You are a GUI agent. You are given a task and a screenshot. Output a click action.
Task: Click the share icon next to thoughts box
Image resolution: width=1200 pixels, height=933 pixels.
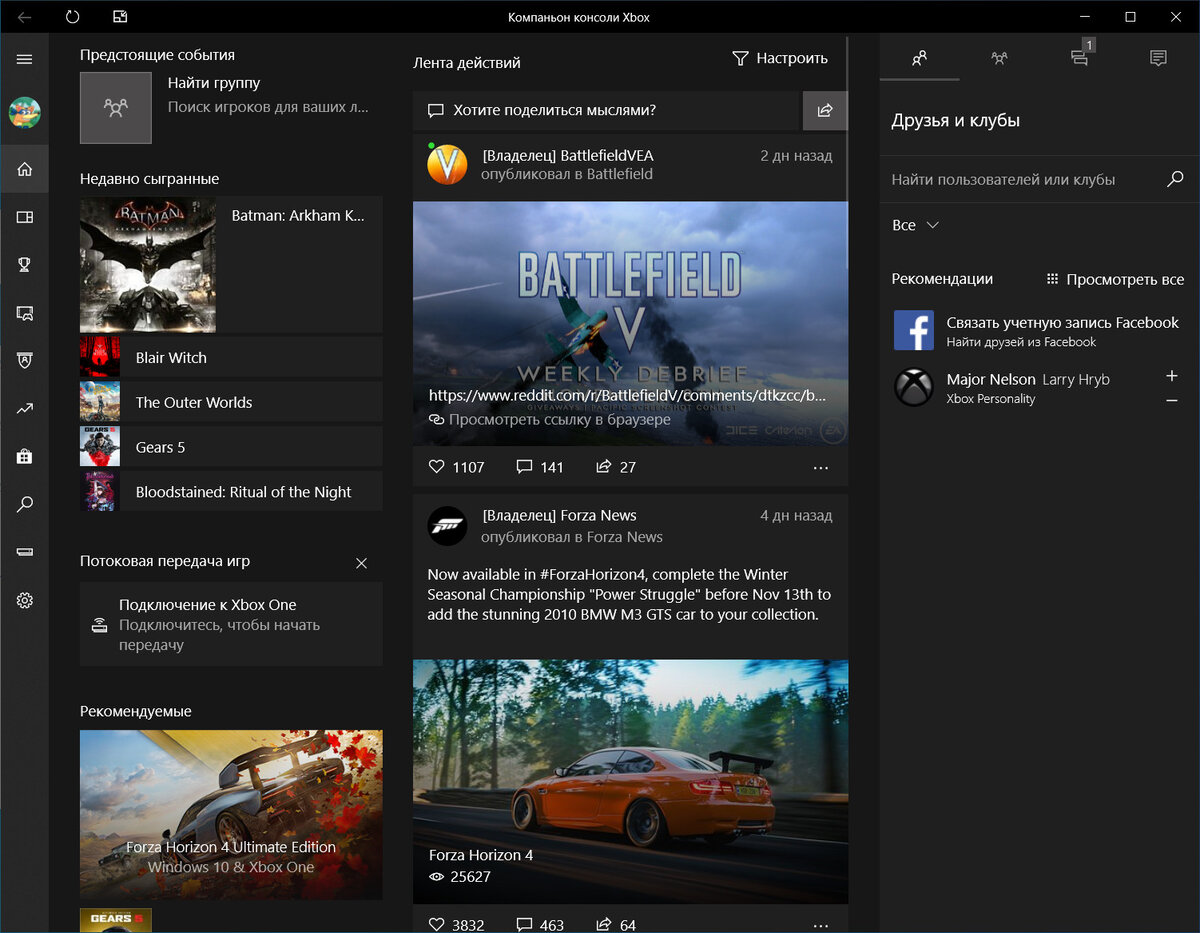(x=825, y=110)
